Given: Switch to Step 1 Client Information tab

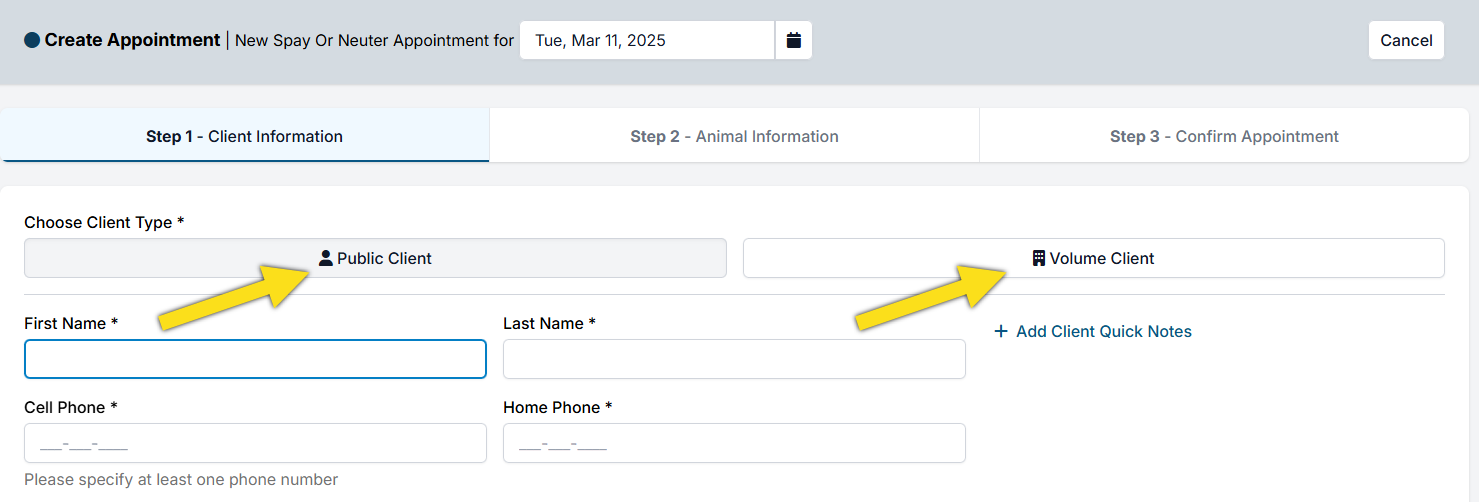Looking at the screenshot, I should coord(245,136).
